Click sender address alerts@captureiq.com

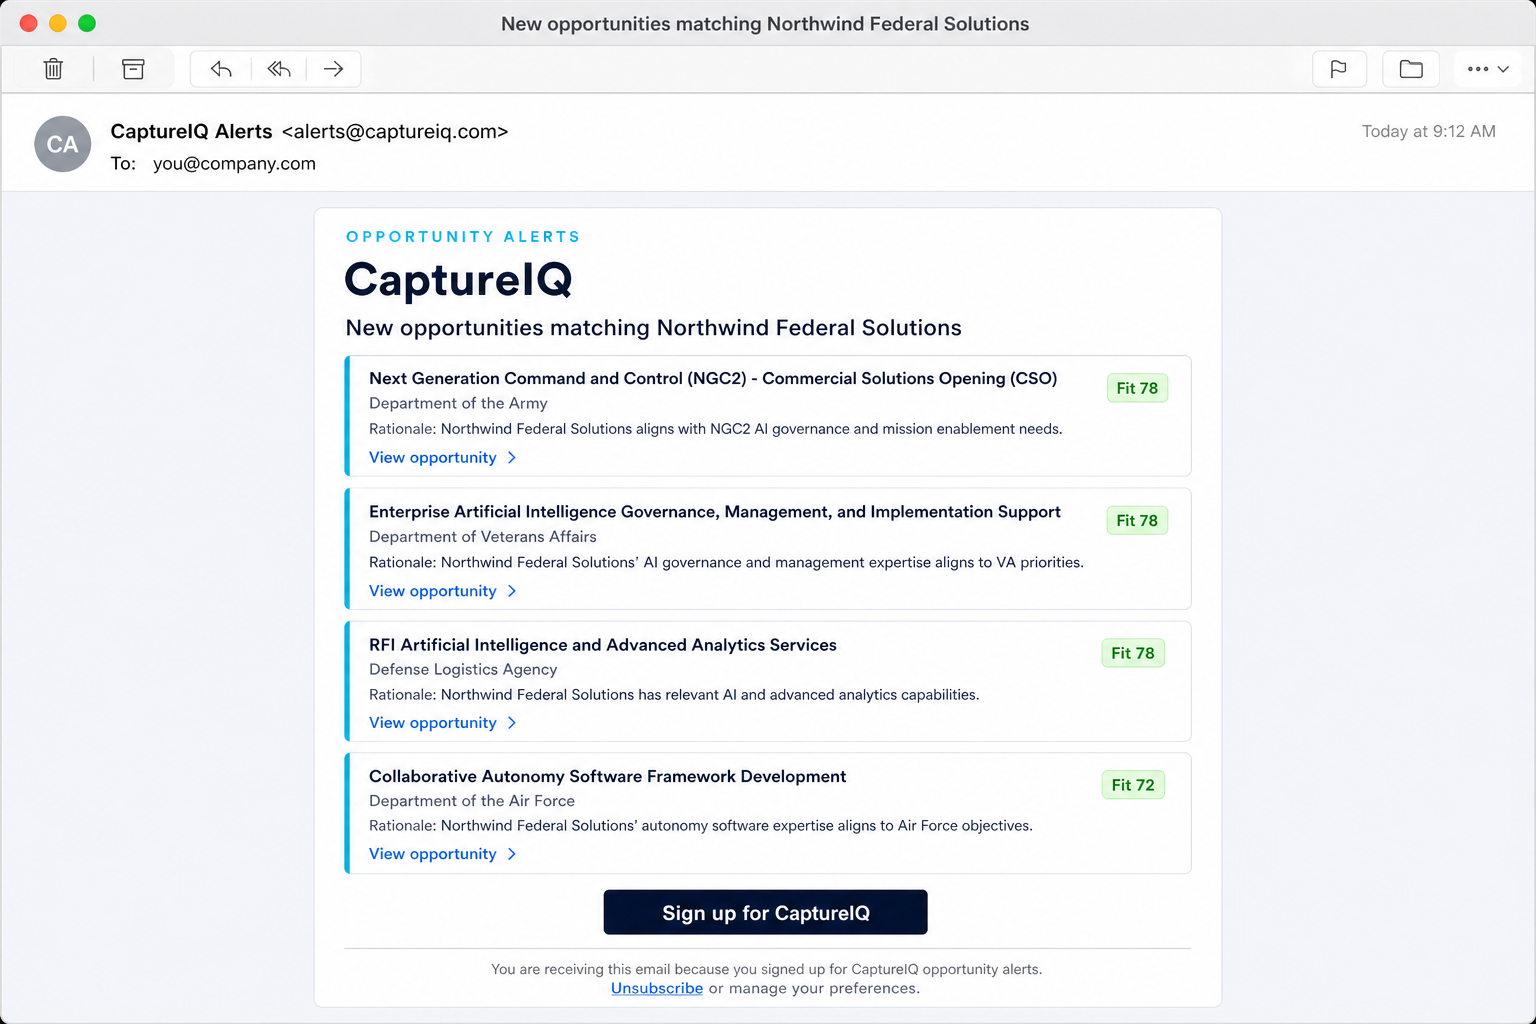tap(395, 131)
